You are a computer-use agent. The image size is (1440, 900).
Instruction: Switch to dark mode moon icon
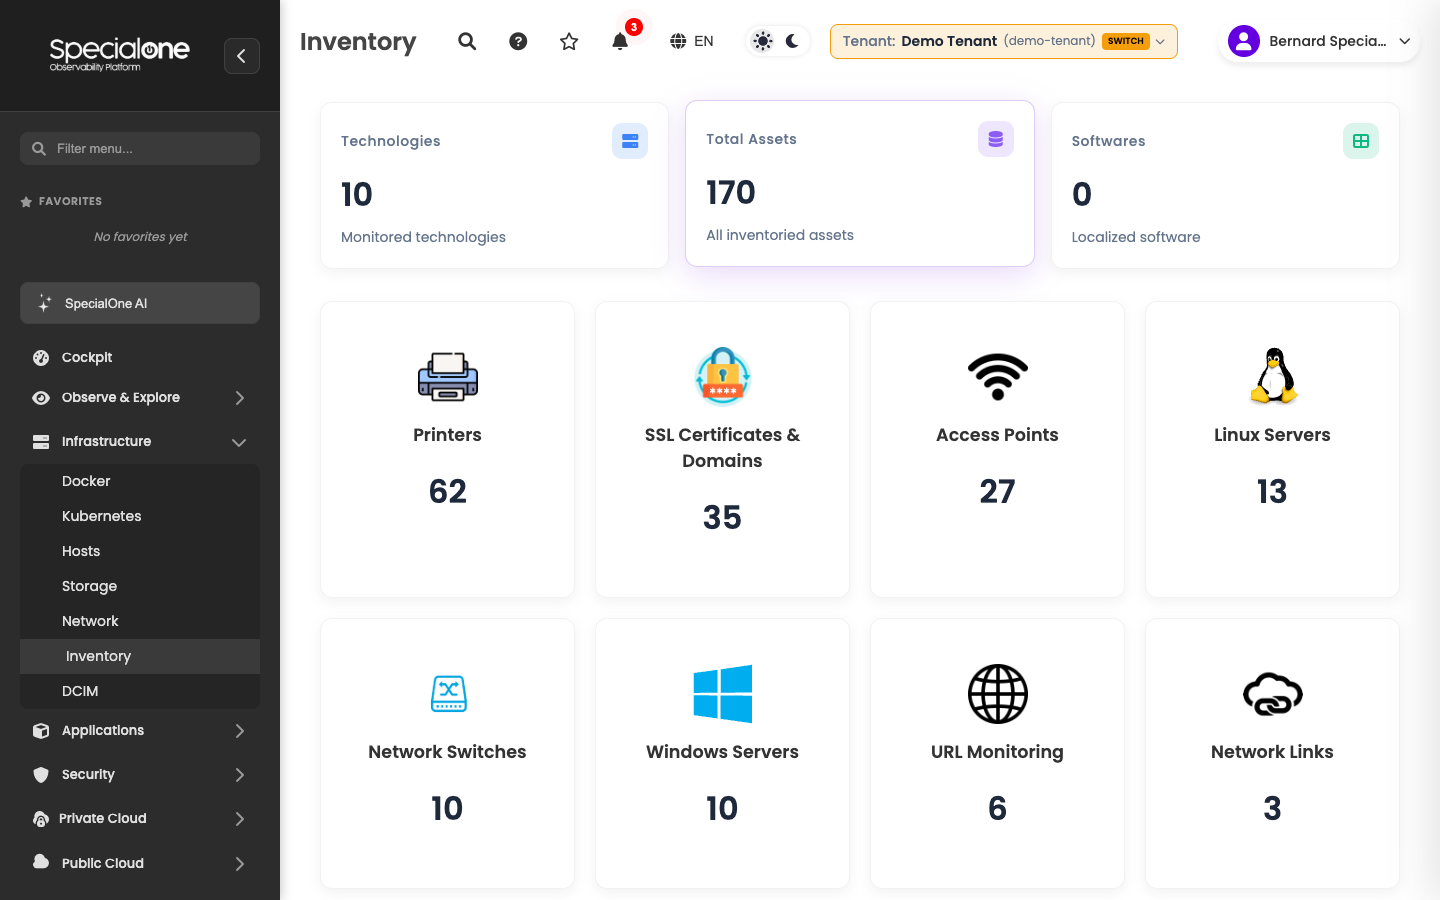(792, 41)
